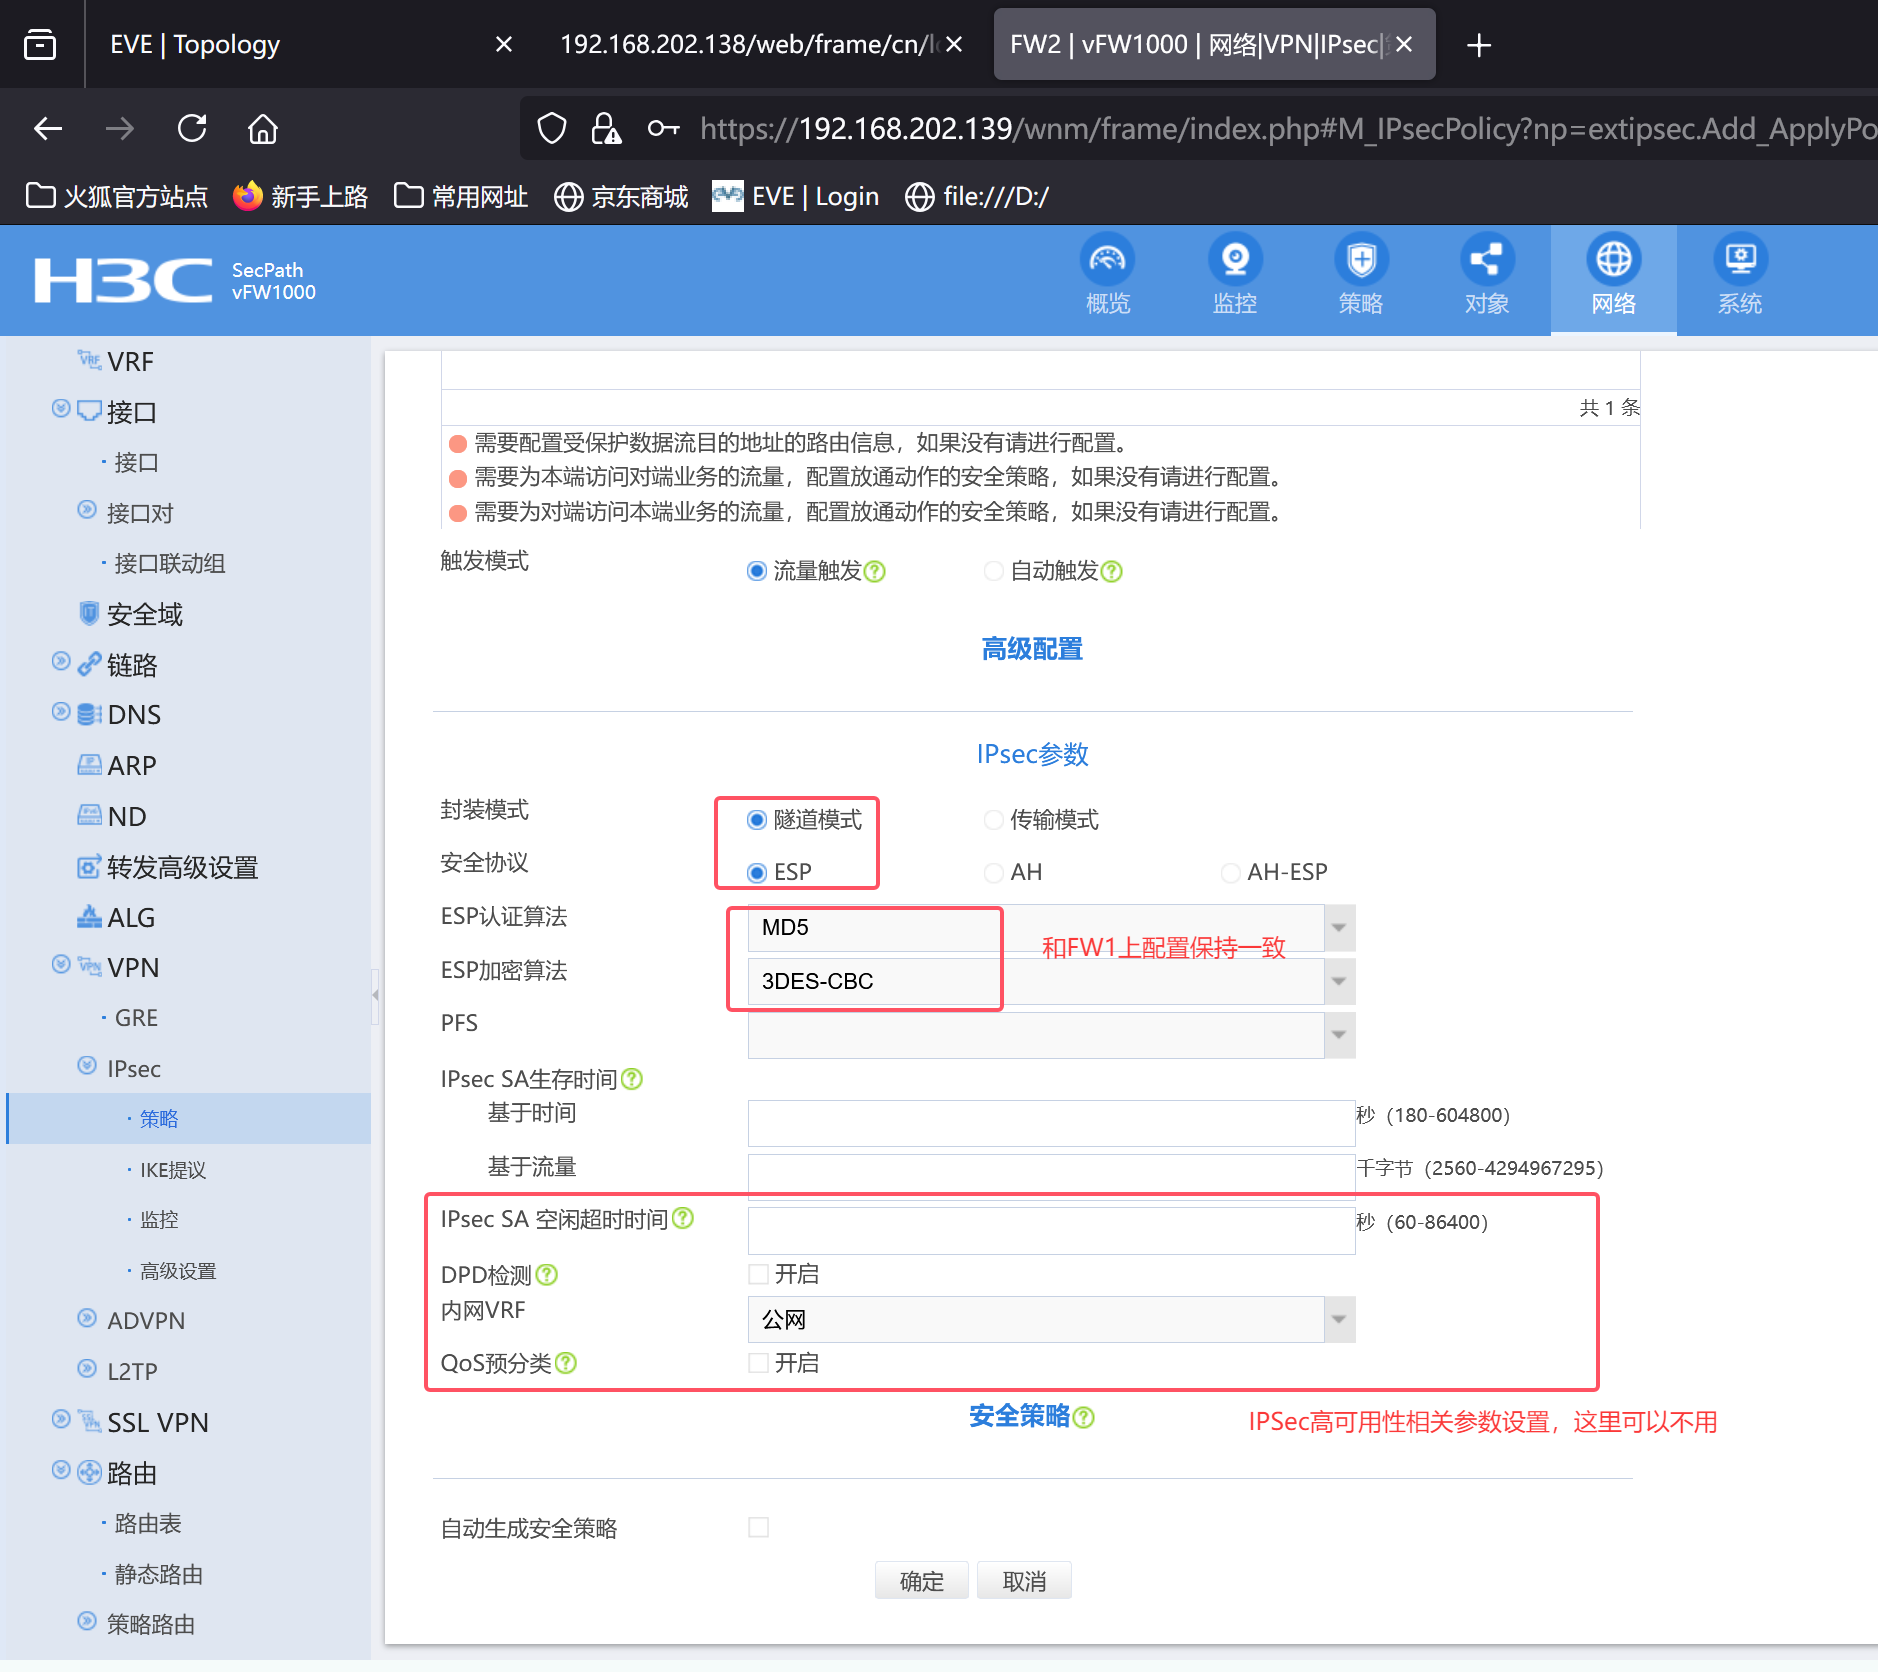Click 基于时间 lifetime input field
The height and width of the screenshot is (1672, 1878).
pos(1051,1123)
